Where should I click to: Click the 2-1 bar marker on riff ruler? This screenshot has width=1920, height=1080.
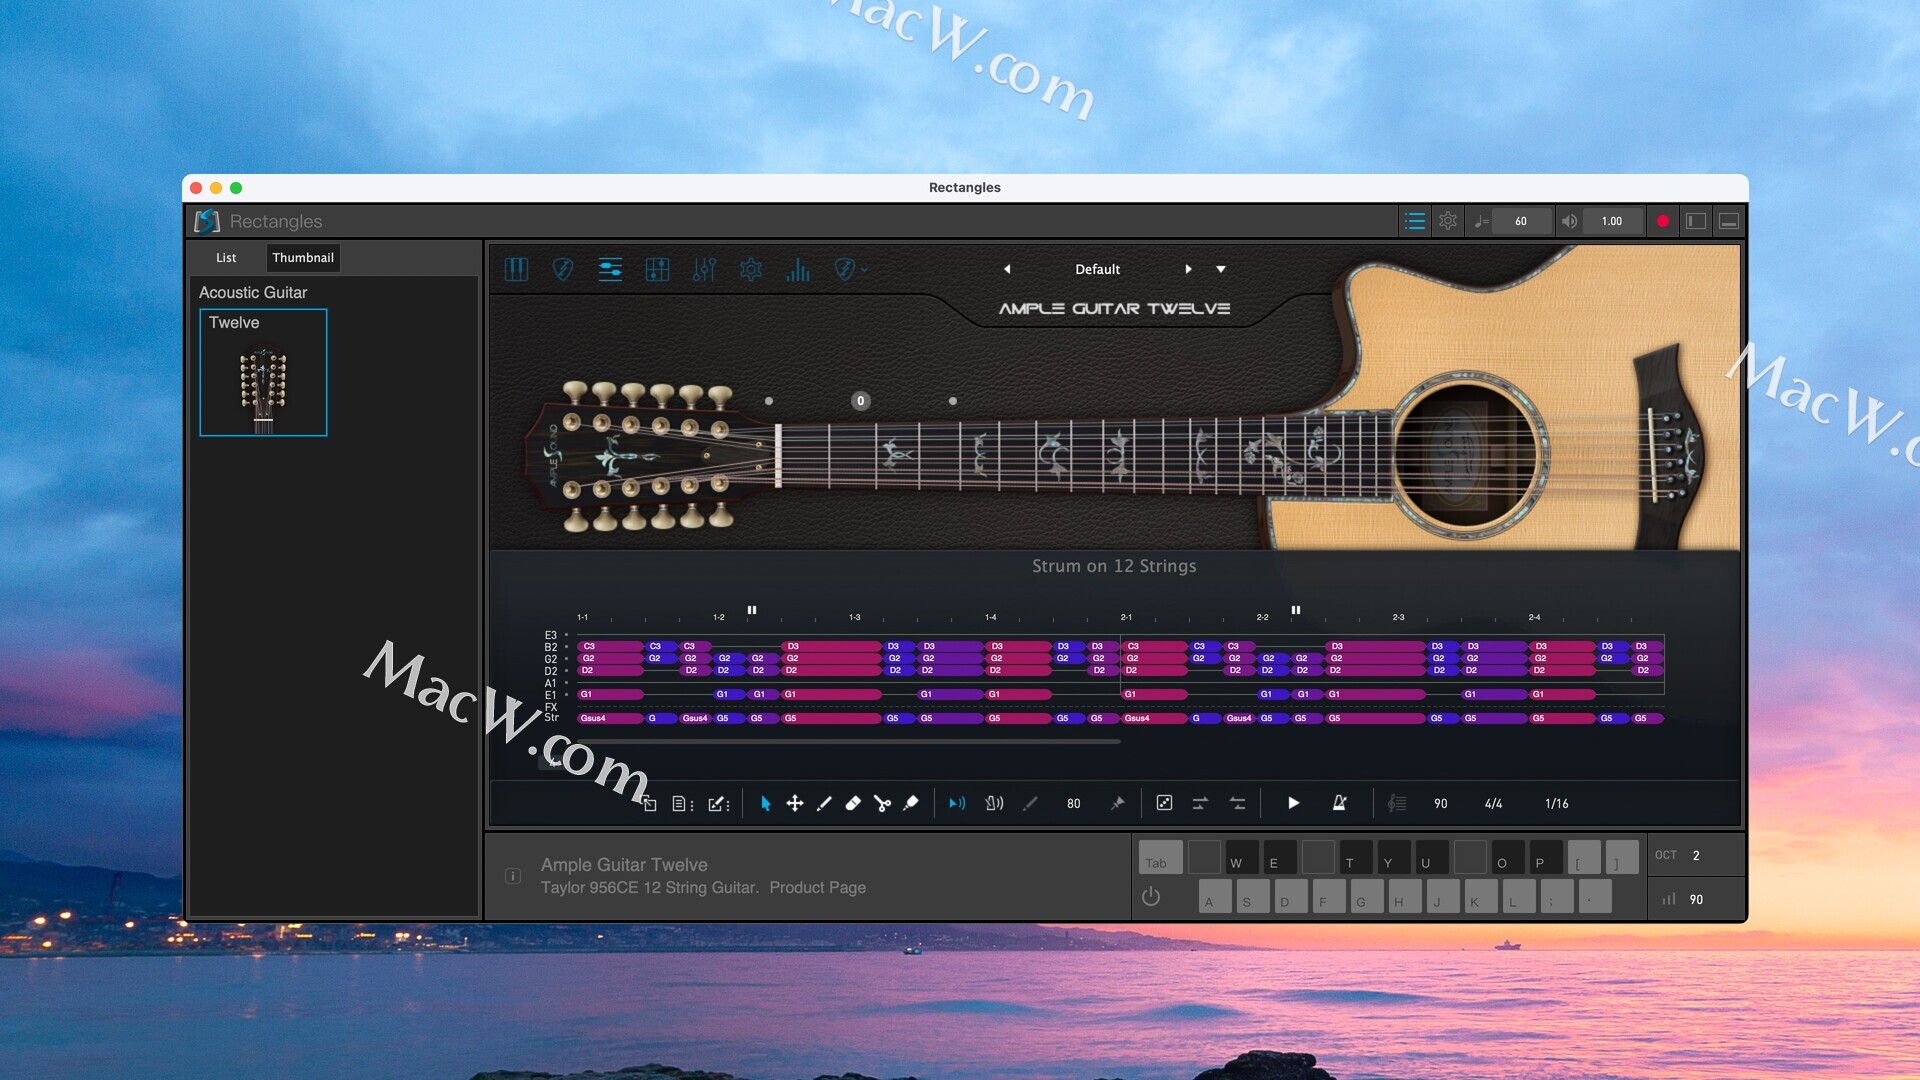pyautogui.click(x=1126, y=617)
